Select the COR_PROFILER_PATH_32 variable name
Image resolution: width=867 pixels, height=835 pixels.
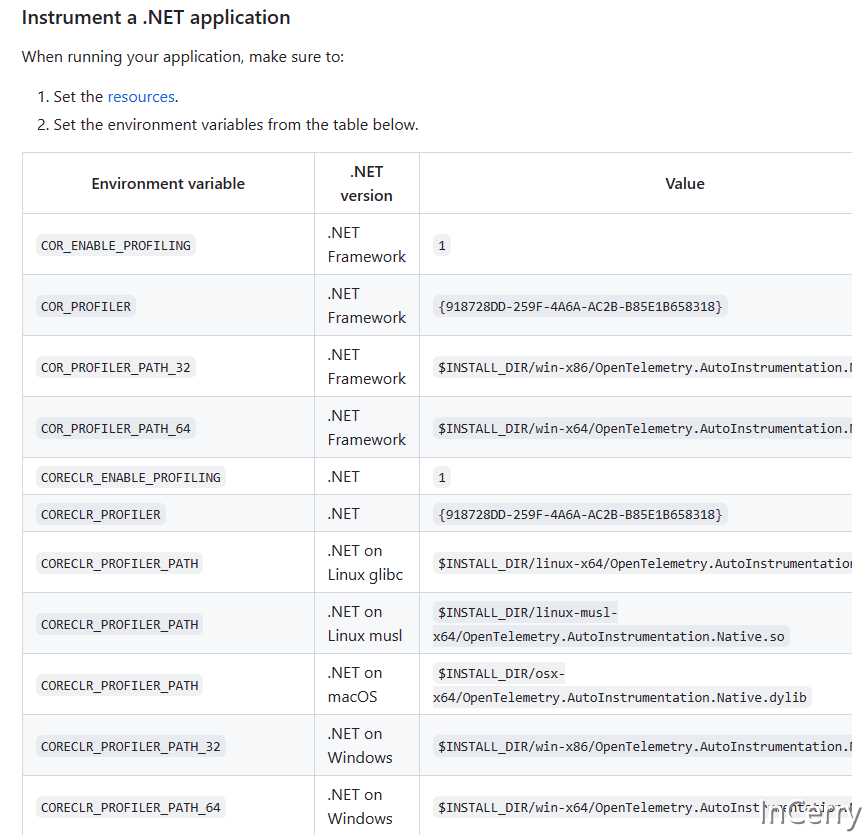pyautogui.click(x=115, y=367)
